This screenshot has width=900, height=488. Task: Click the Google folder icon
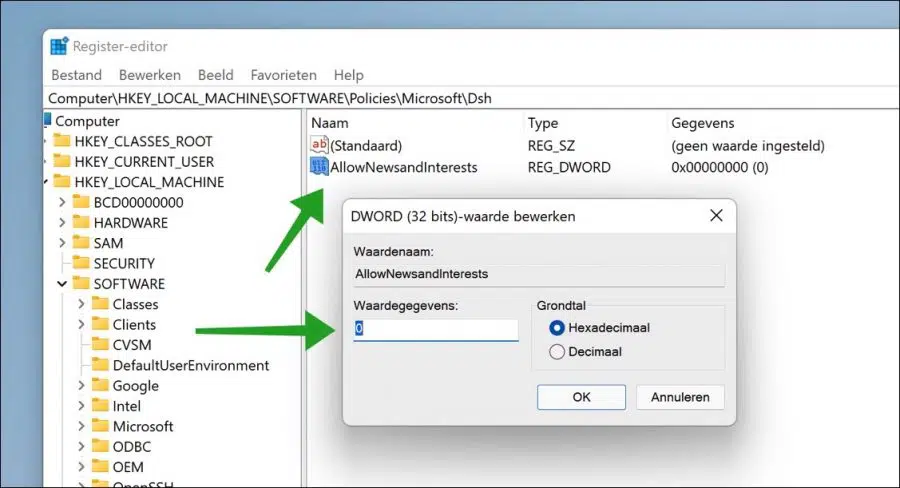coord(100,385)
